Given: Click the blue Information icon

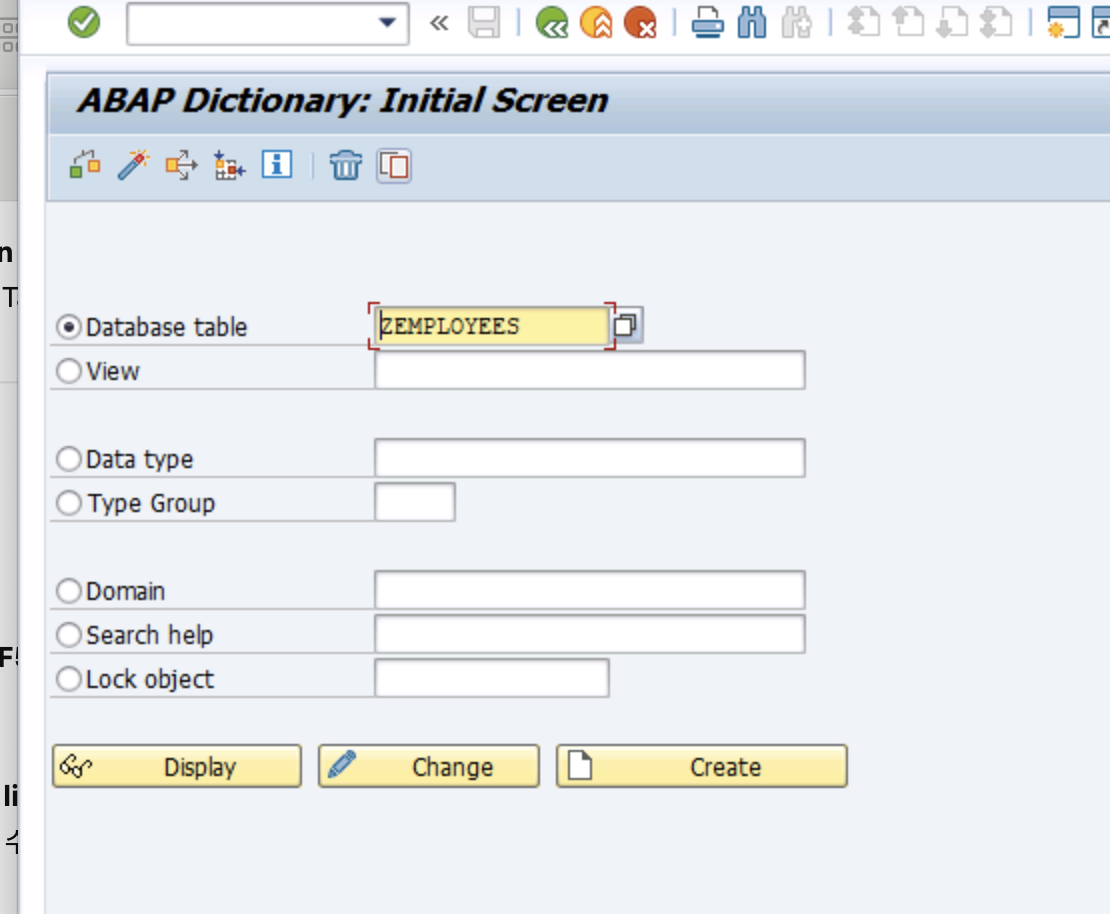Looking at the screenshot, I should [277, 164].
